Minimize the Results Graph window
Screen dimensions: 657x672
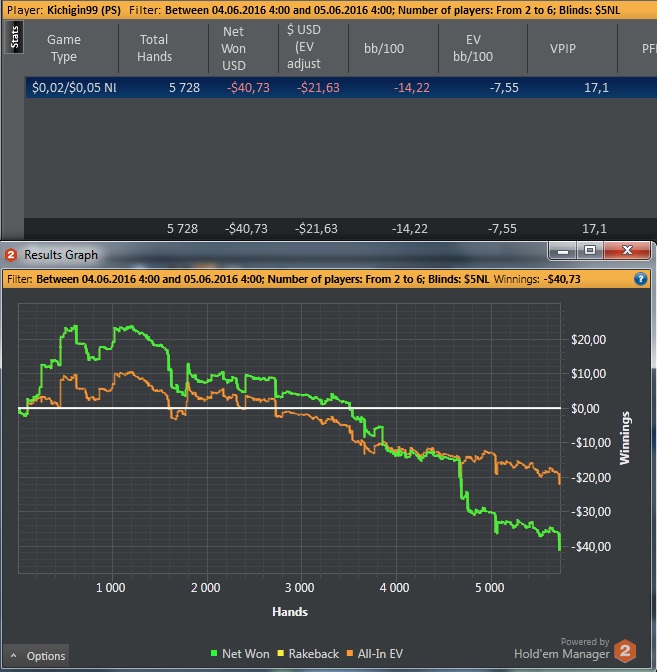point(563,250)
